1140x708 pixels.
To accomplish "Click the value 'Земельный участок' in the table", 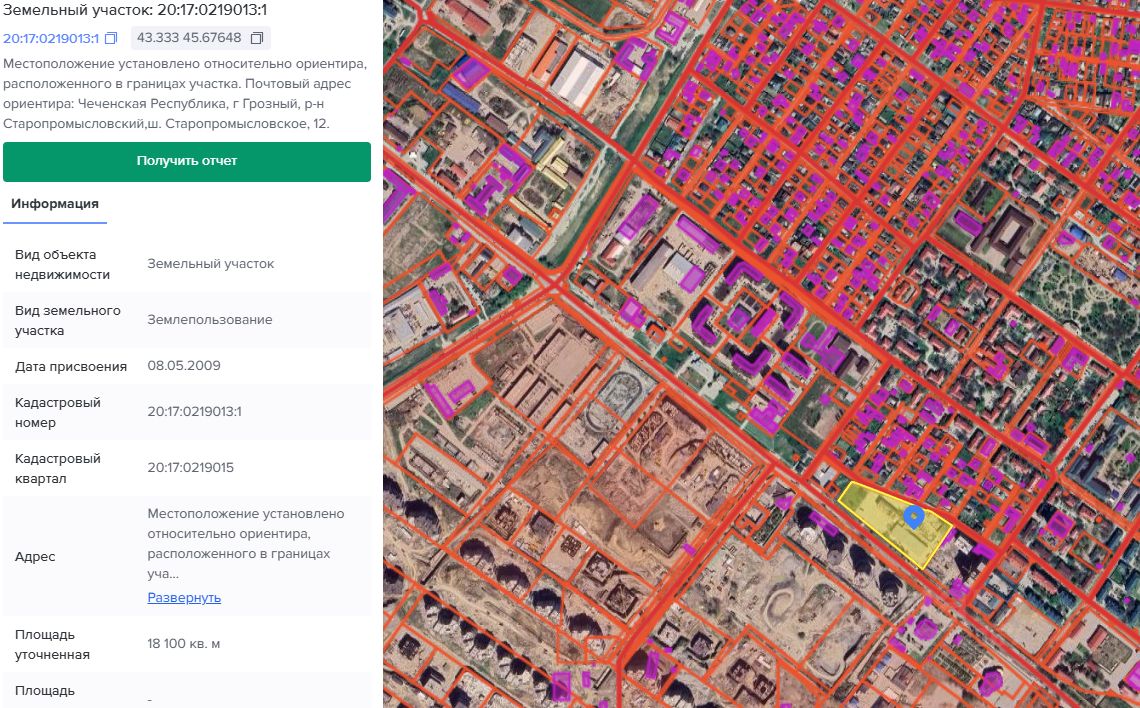I will (x=211, y=264).
